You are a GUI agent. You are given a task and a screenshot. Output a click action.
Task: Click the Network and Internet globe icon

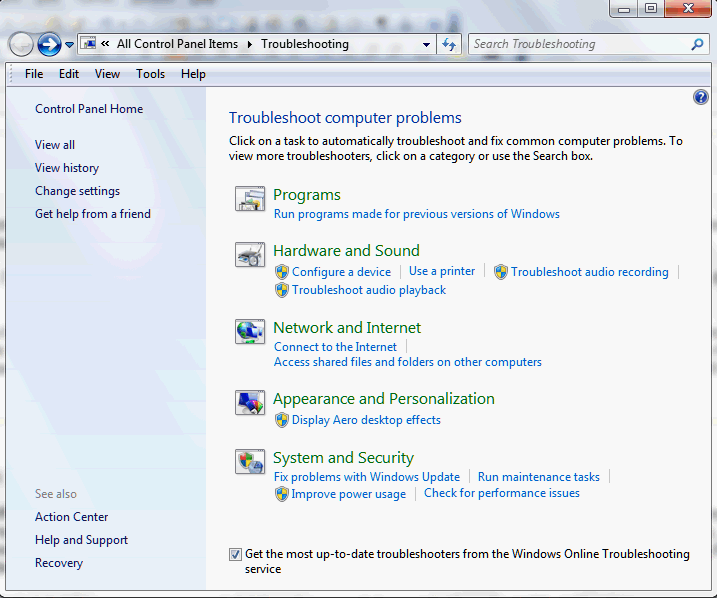pos(250,331)
